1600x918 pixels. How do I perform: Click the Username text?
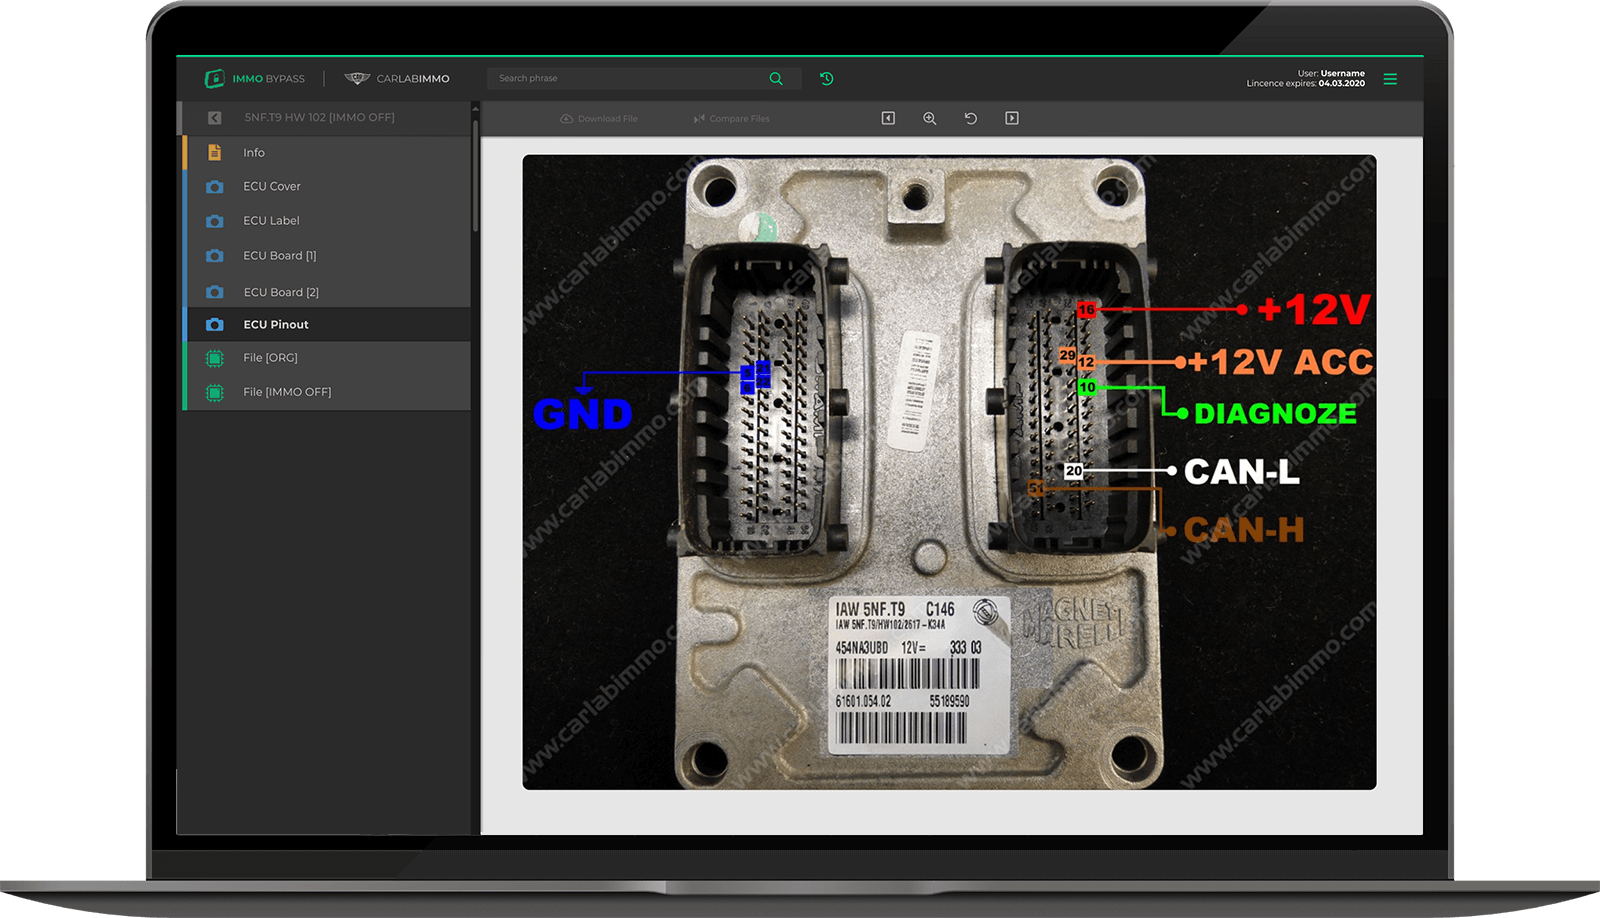pos(1342,73)
